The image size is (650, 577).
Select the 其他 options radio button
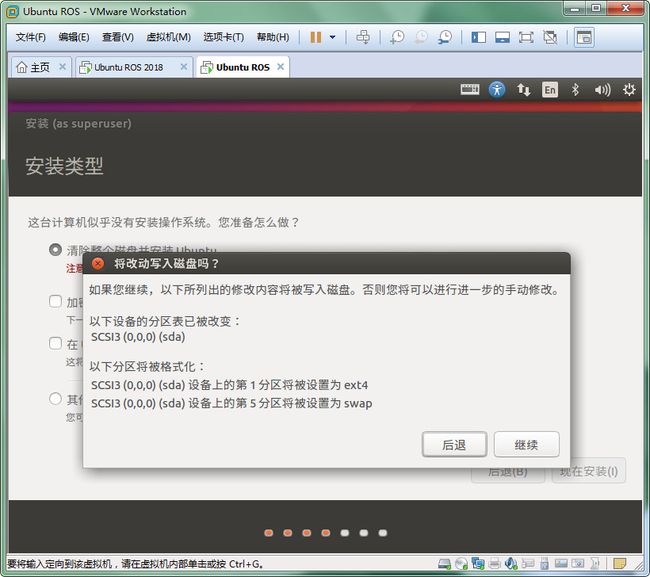click(55, 399)
